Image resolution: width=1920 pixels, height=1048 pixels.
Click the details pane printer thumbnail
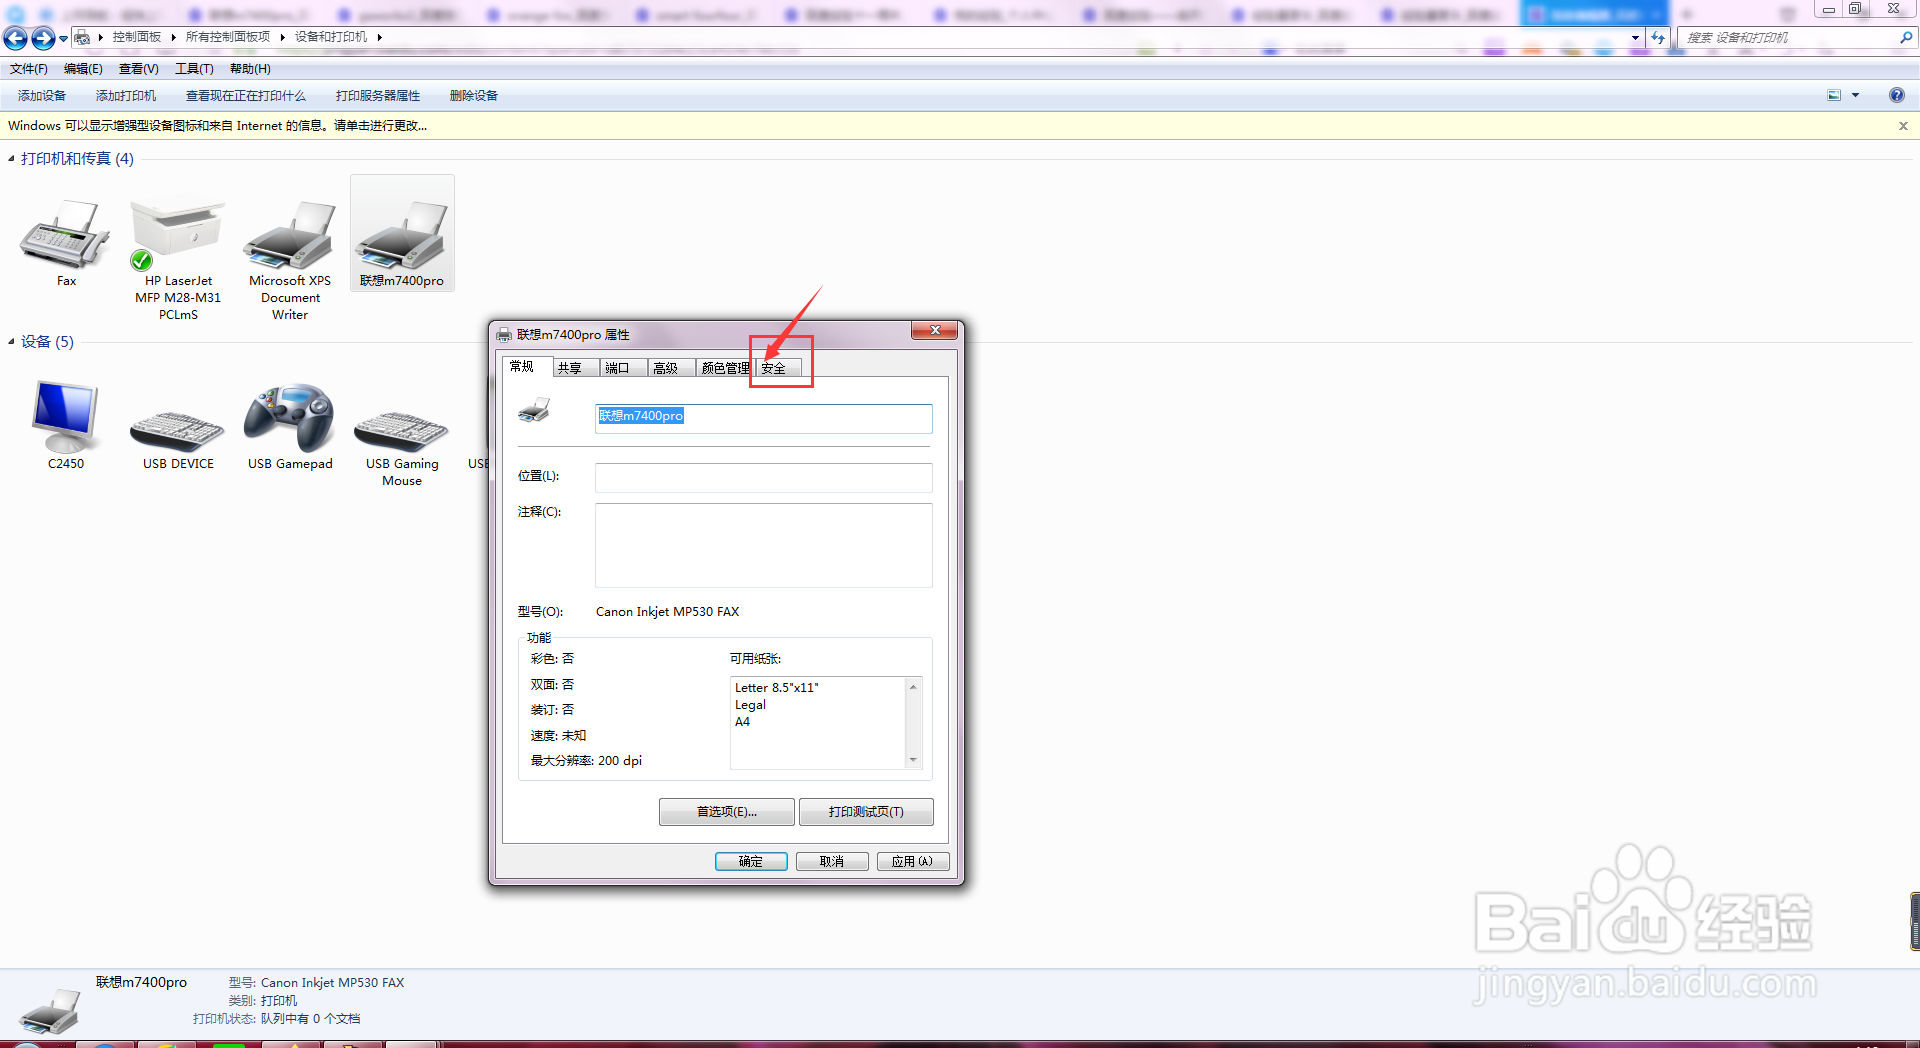click(50, 1010)
